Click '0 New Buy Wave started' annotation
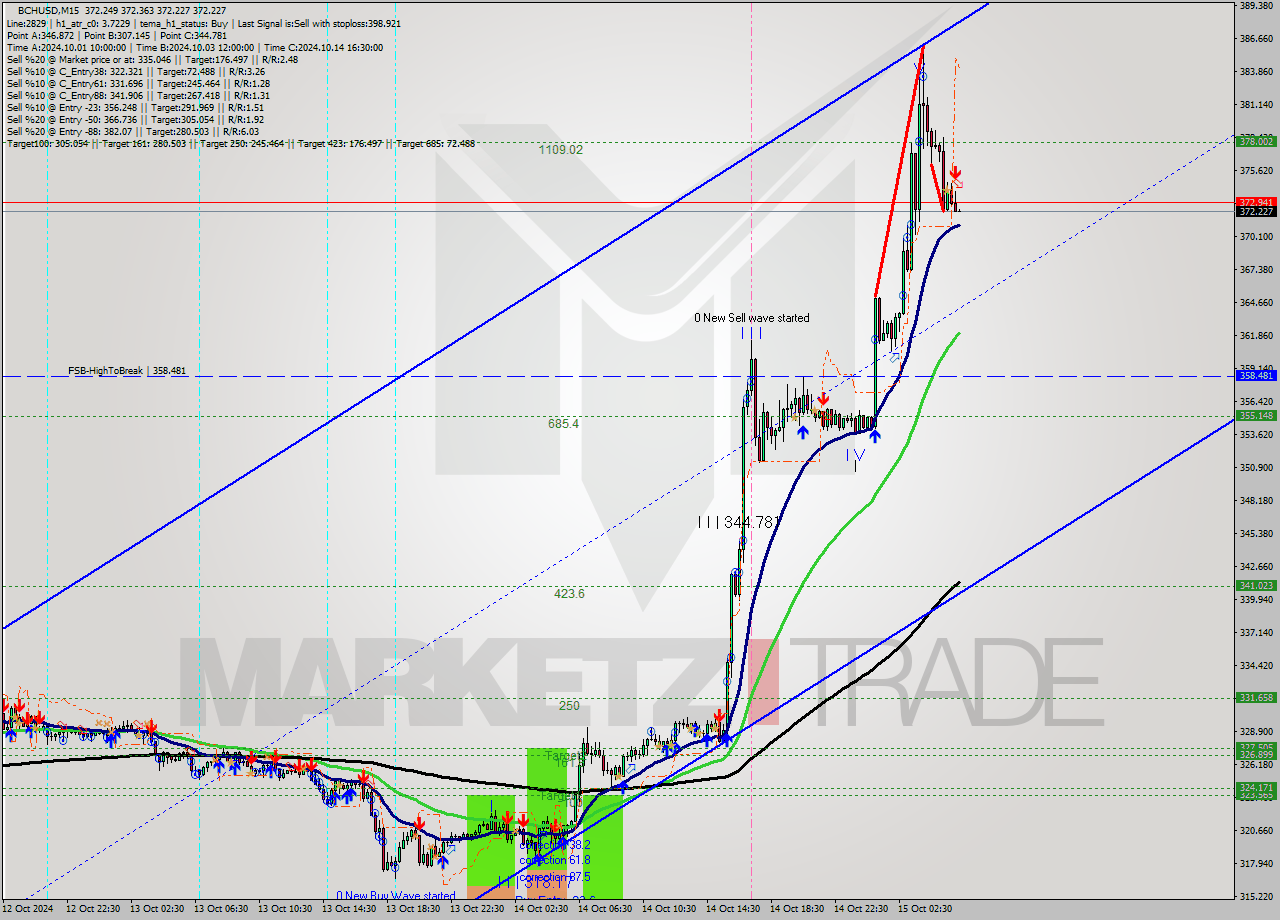Image resolution: width=1280 pixels, height=920 pixels. pos(396,896)
